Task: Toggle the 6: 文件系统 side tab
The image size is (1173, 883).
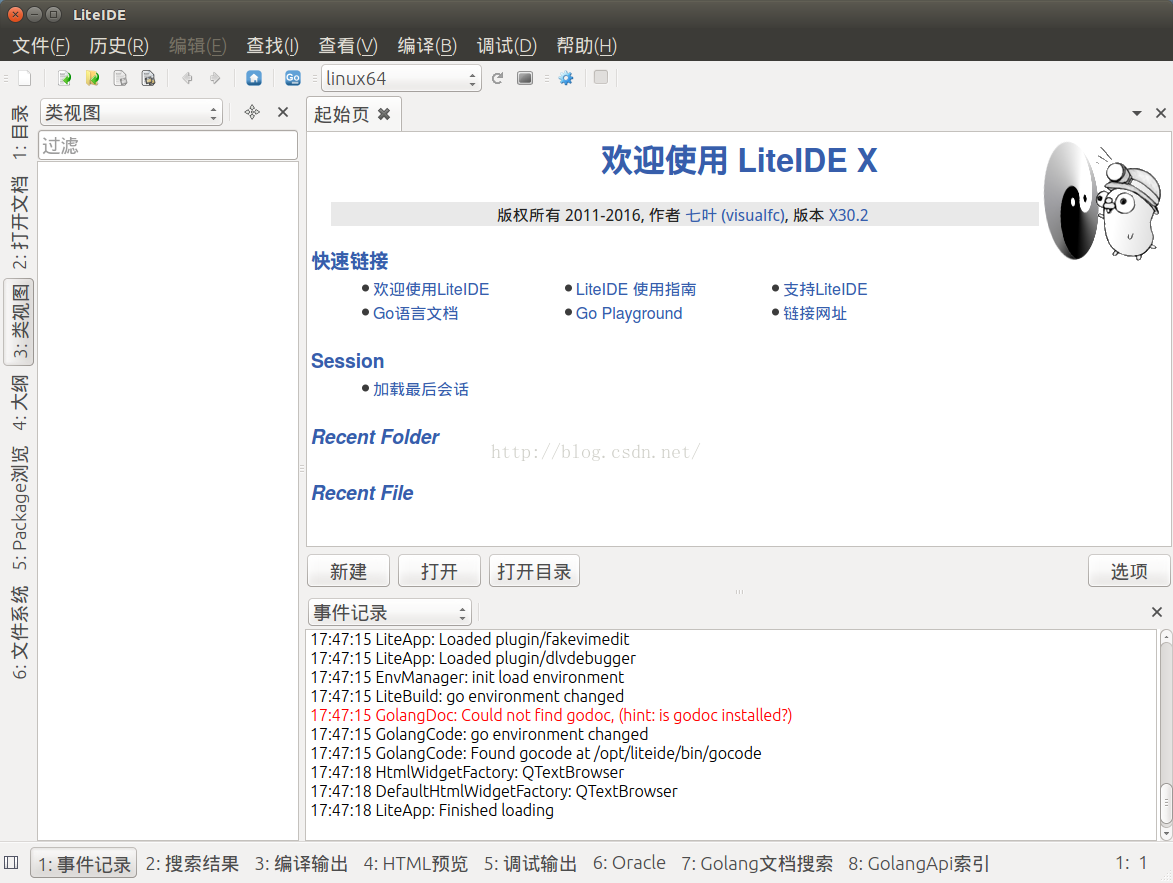Action: [x=19, y=632]
